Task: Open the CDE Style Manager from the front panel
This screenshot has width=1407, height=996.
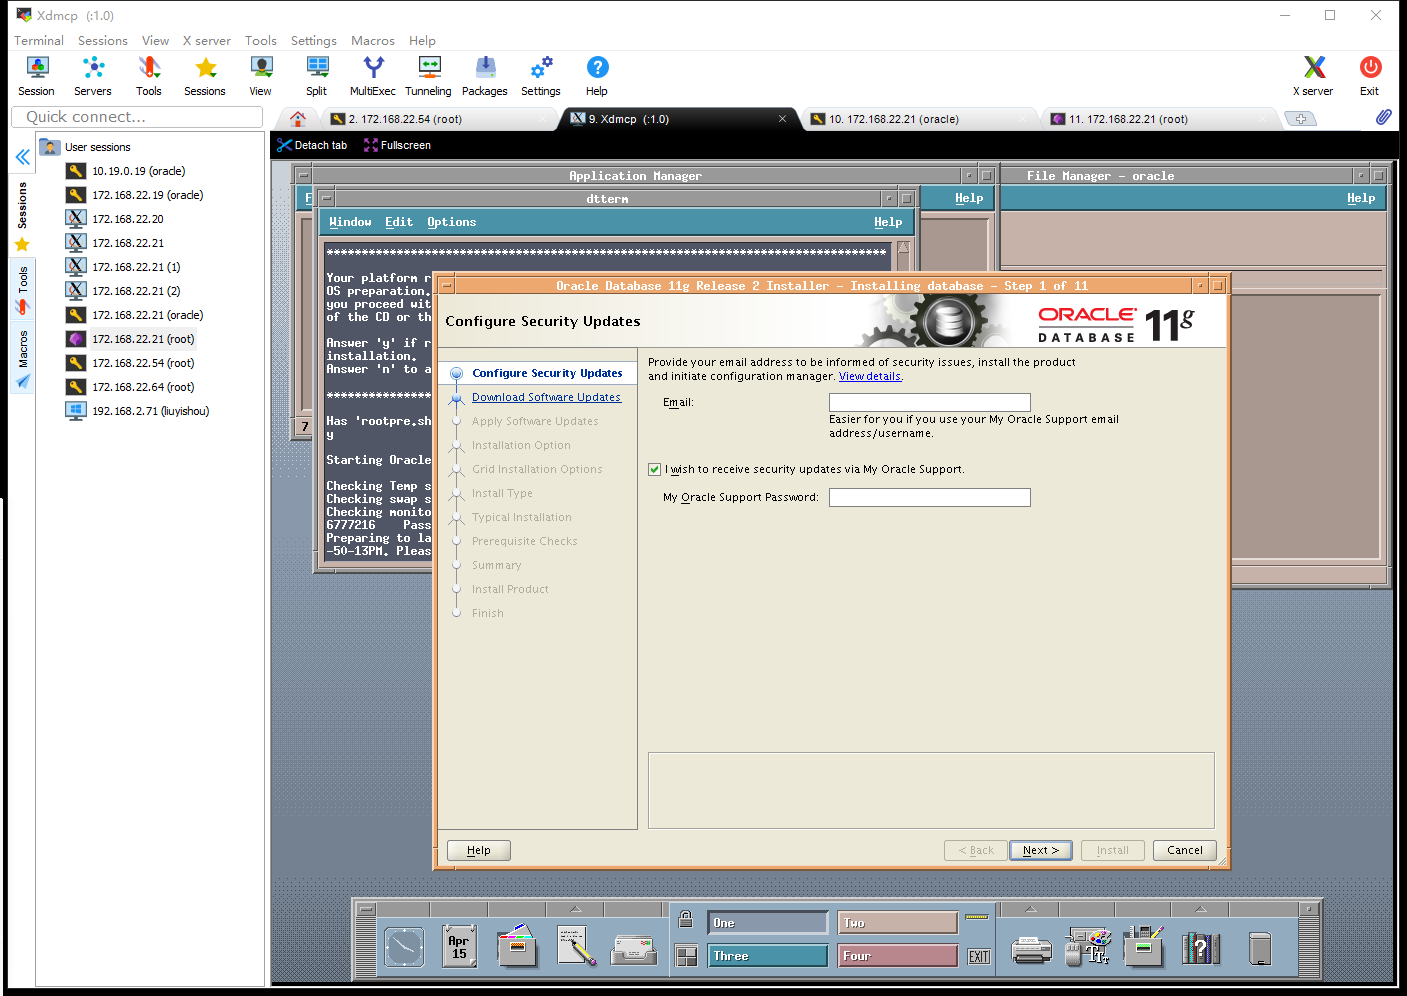Action: click(x=1088, y=945)
